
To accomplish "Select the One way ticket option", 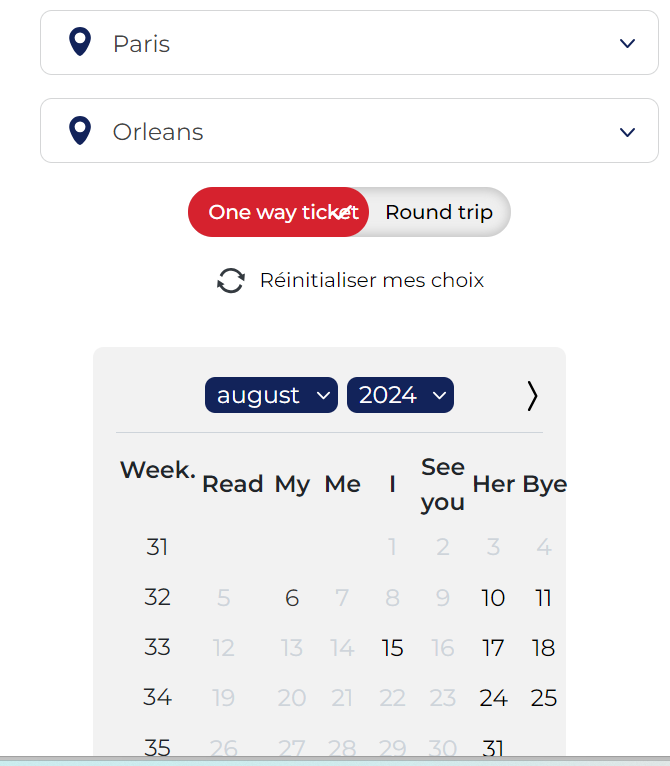I will pyautogui.click(x=278, y=212).
